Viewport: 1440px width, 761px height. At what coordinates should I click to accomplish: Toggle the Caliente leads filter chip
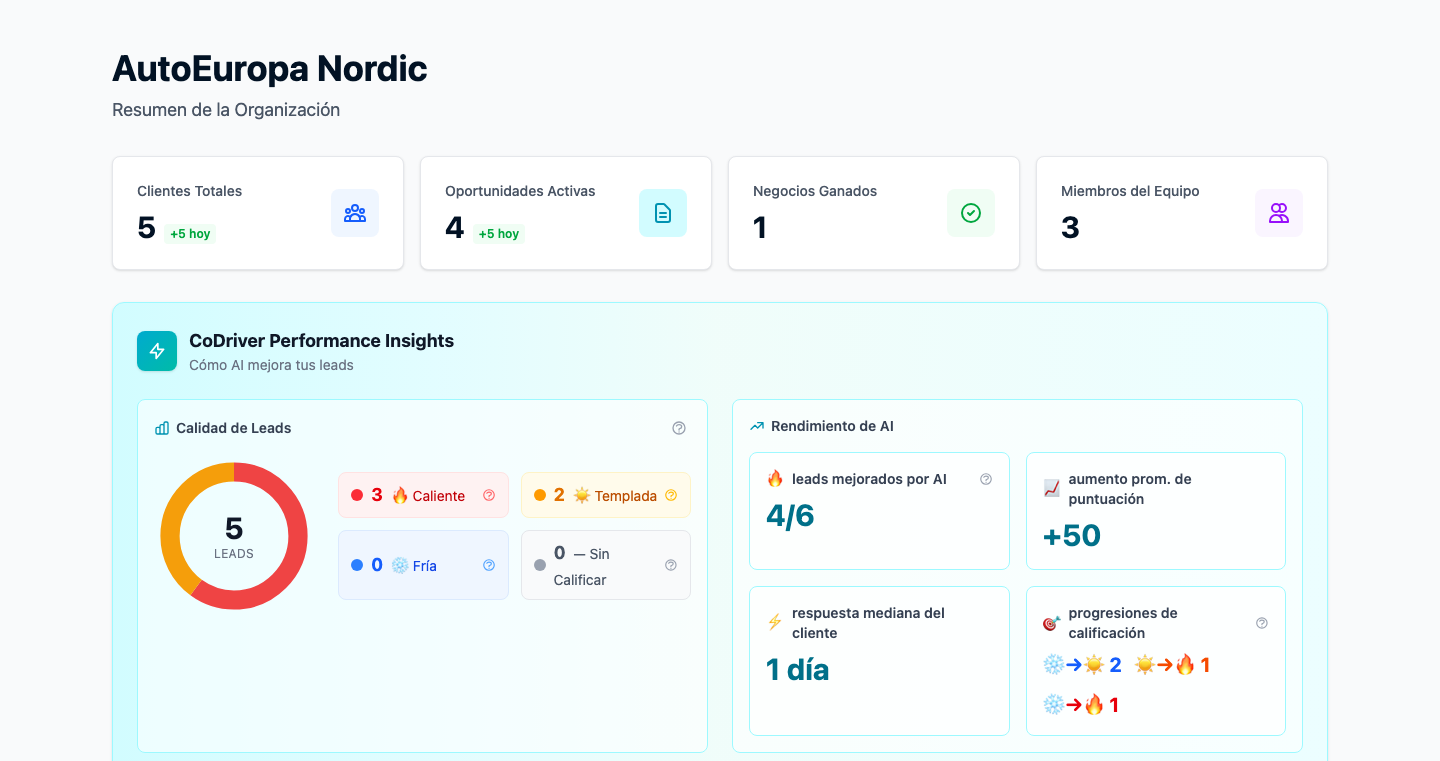pyautogui.click(x=423, y=494)
